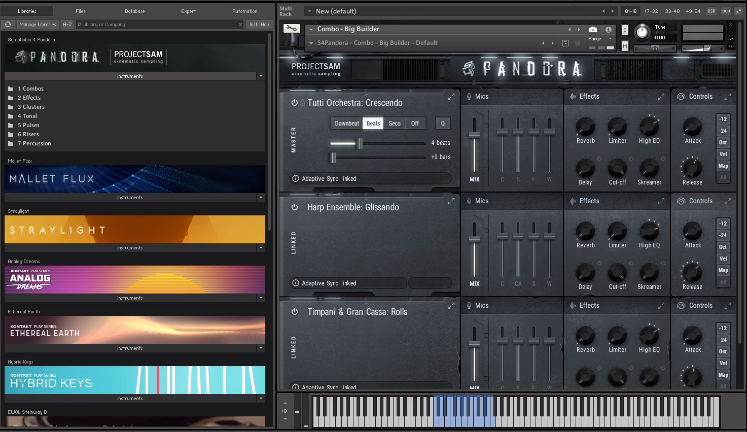Open Mallet Flux Instruments dropdown arrow
Viewport: 747px width, 432px height.
coord(261,197)
